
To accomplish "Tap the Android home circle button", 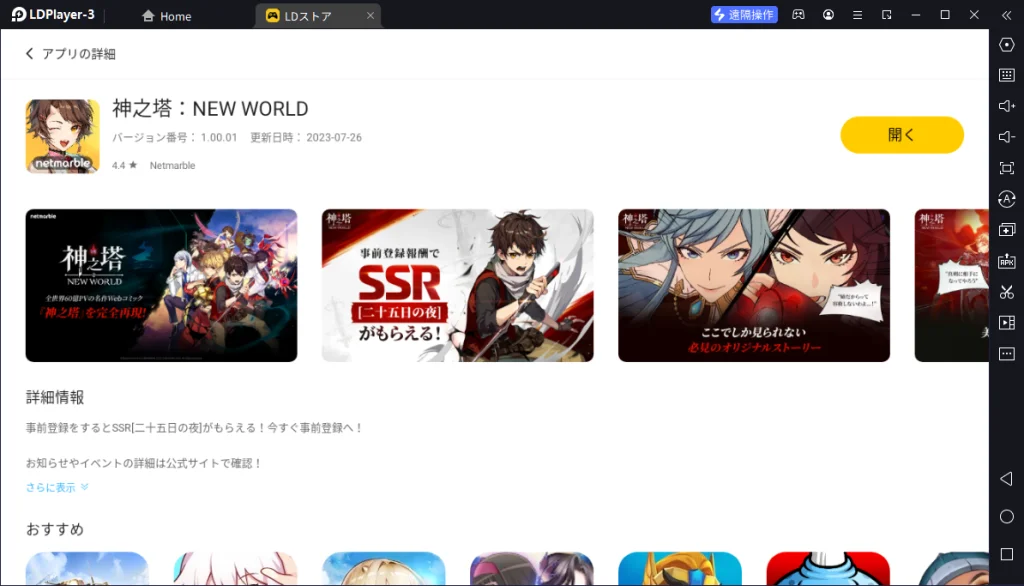I will [x=1006, y=517].
